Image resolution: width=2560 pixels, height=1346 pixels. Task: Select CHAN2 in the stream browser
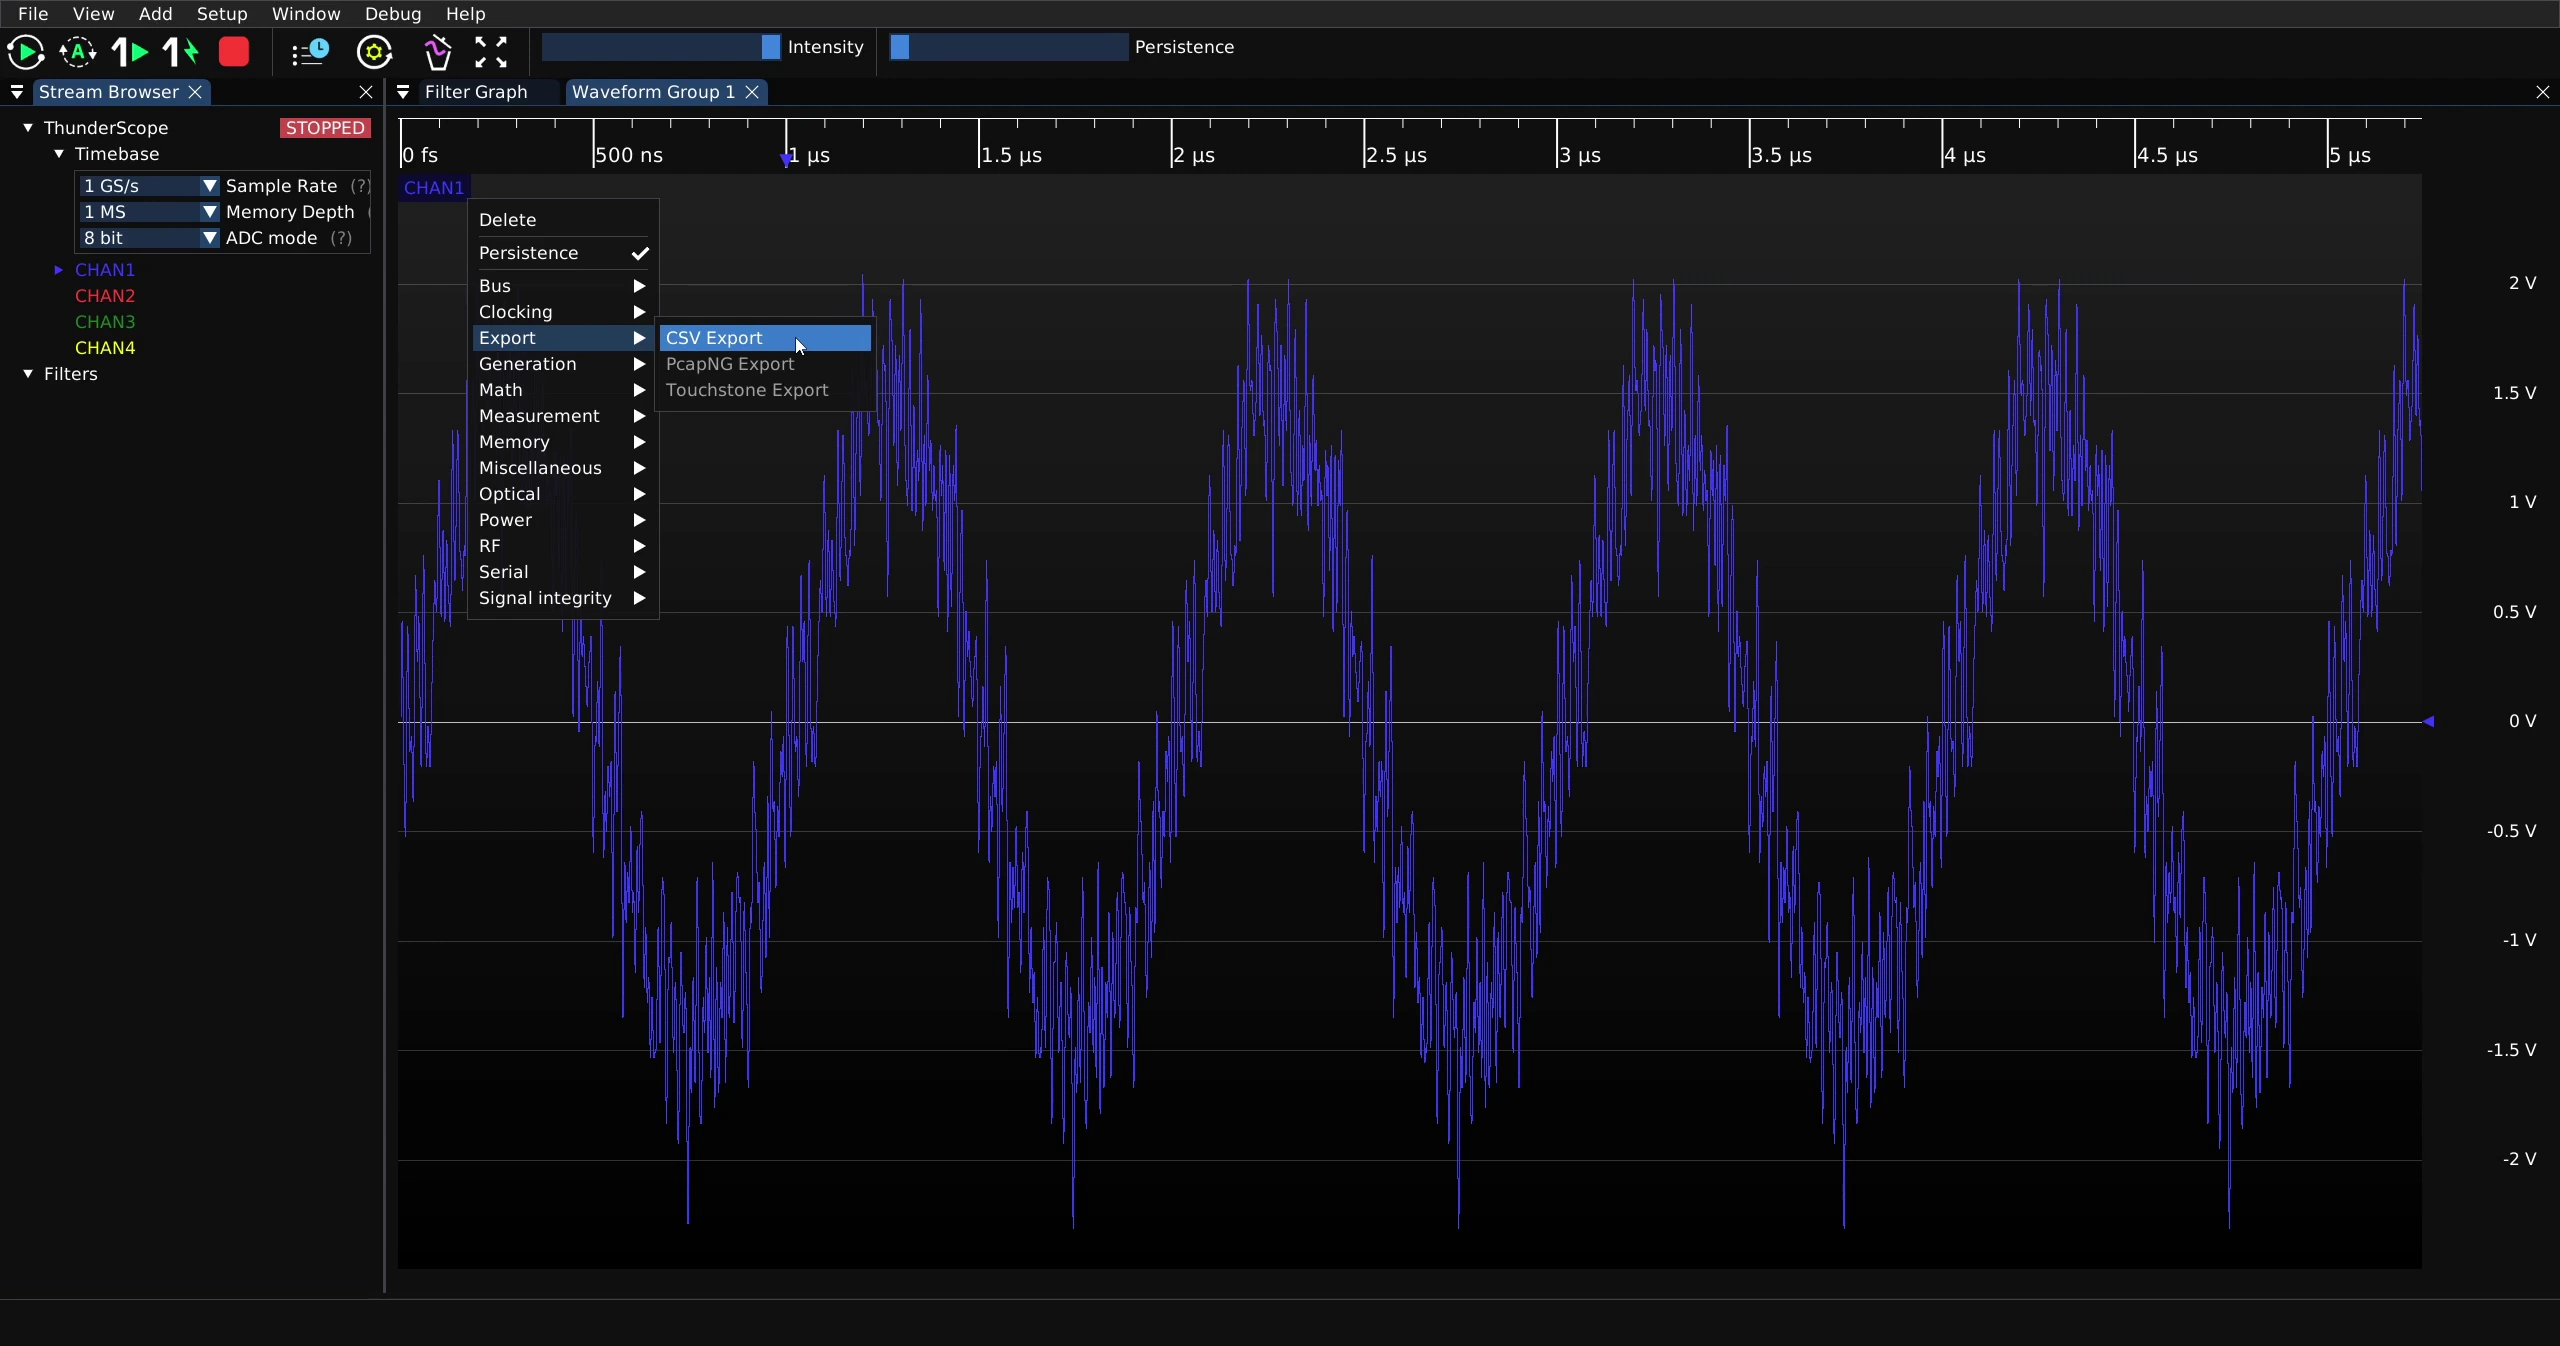(x=105, y=296)
